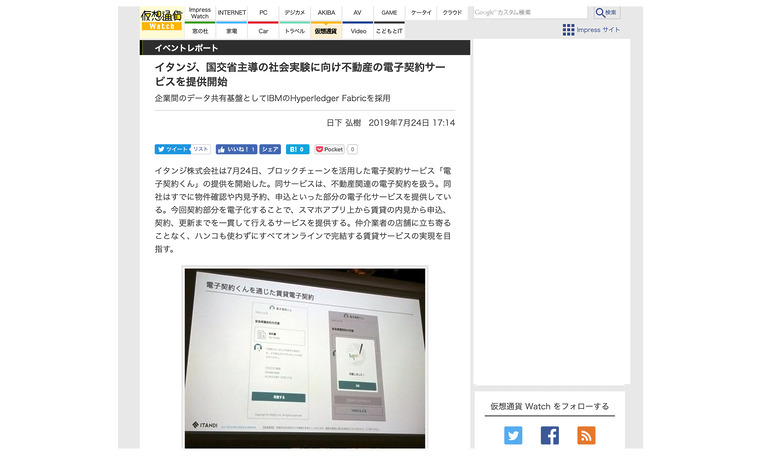Open the Facebook follow icon in sidebar

549,435
